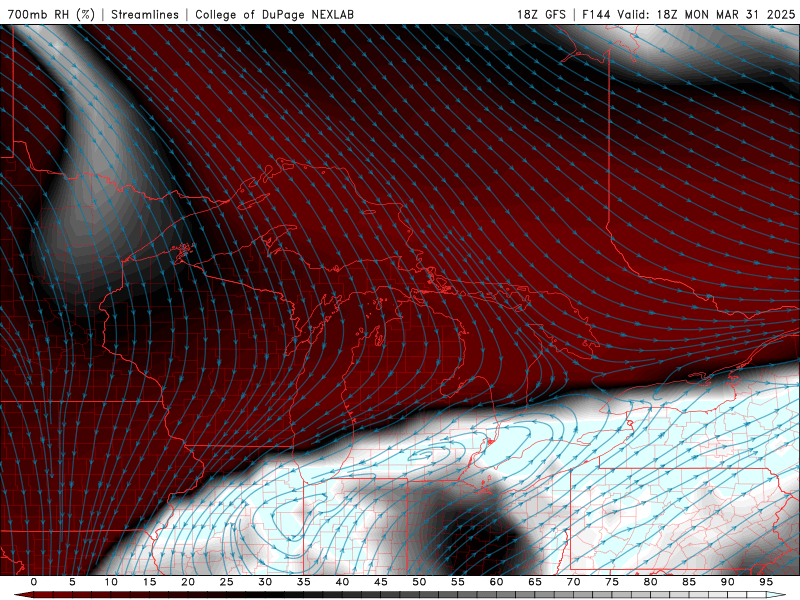Select the 'Streamlines' label in header
Screen dimensions: 800x600
145,14
